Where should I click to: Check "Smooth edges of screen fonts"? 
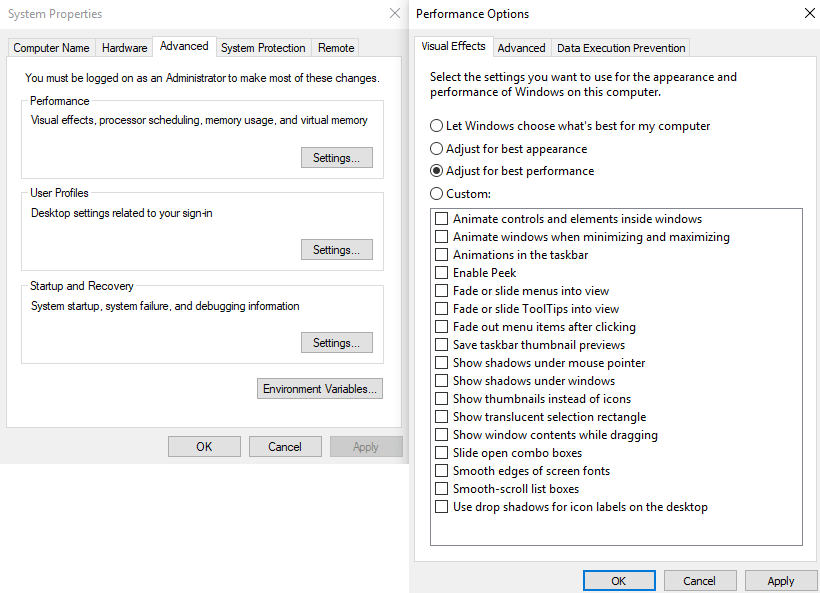[x=441, y=470]
